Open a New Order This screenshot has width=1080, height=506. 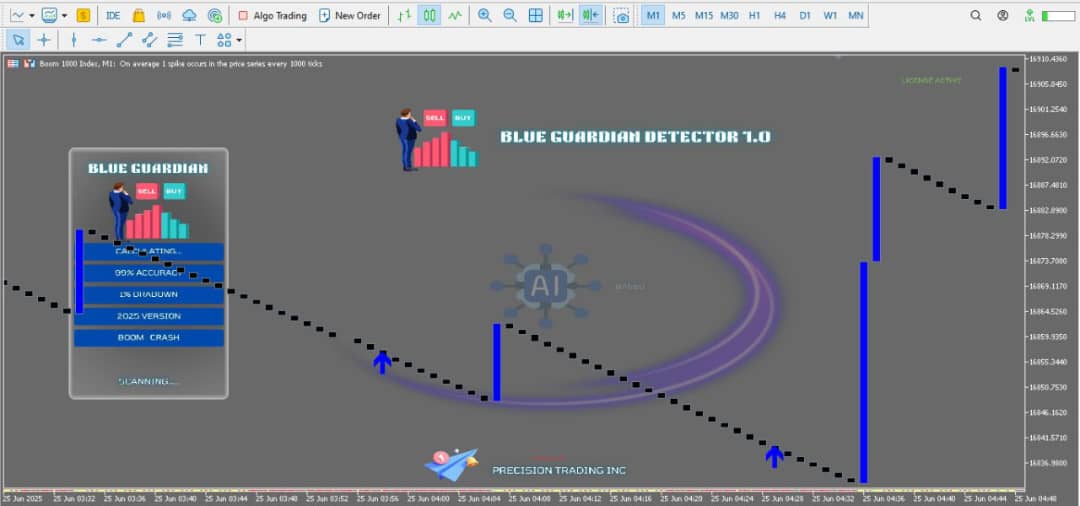coord(349,15)
